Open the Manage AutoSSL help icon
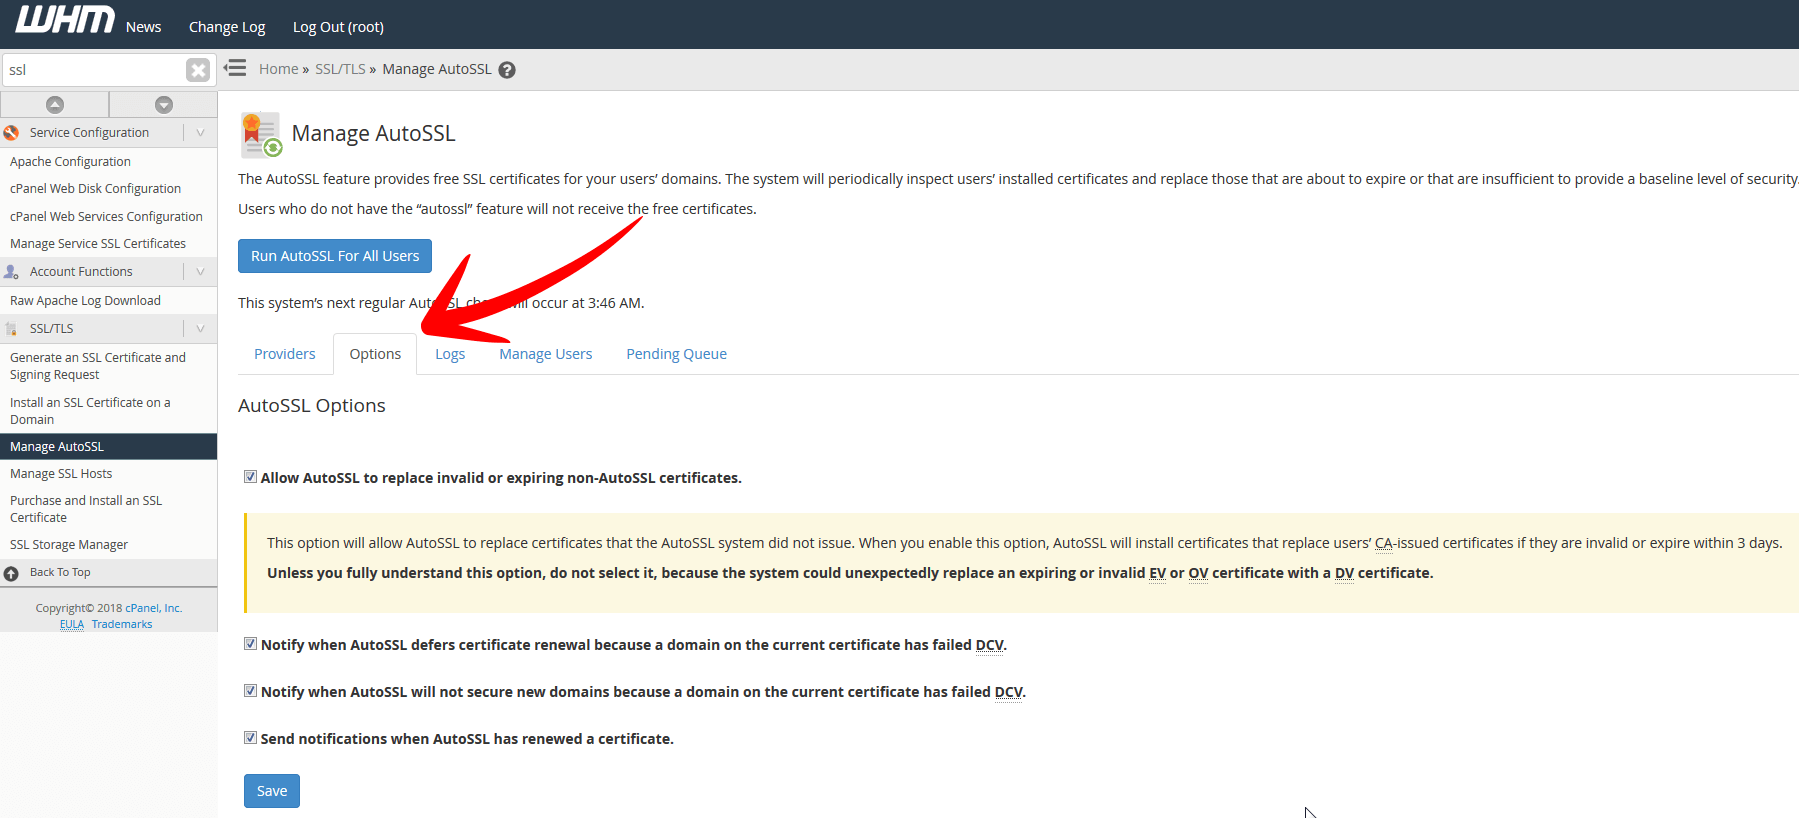 pos(507,70)
